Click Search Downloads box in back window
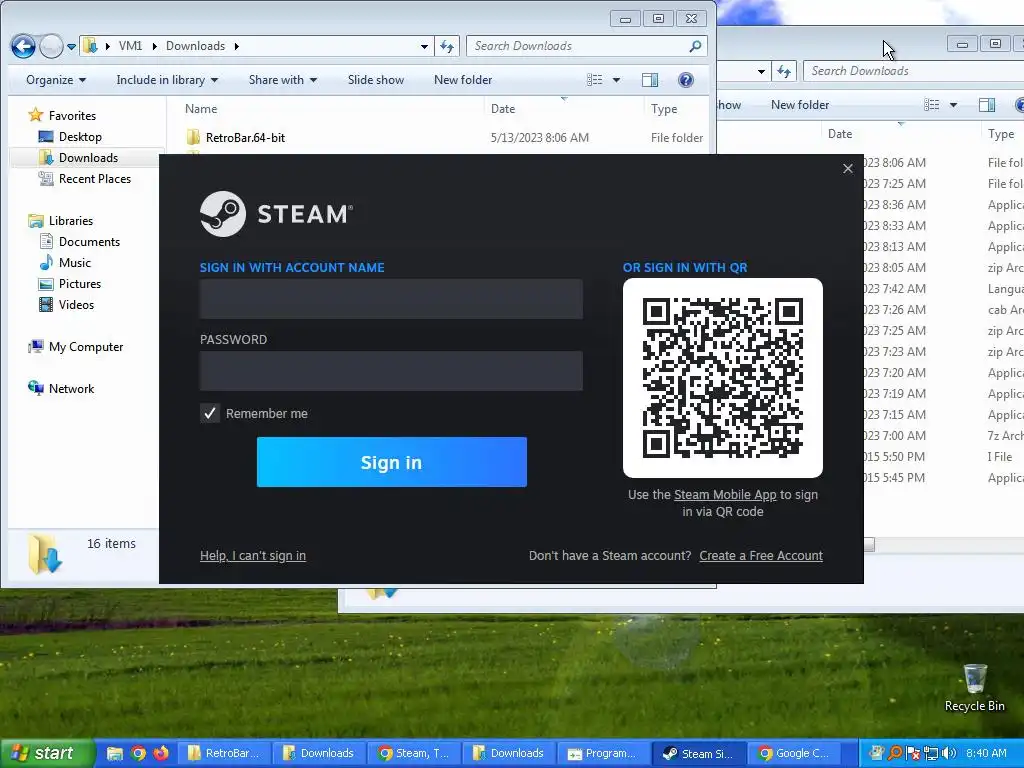Viewport: 1024px width, 768px height. (x=914, y=71)
